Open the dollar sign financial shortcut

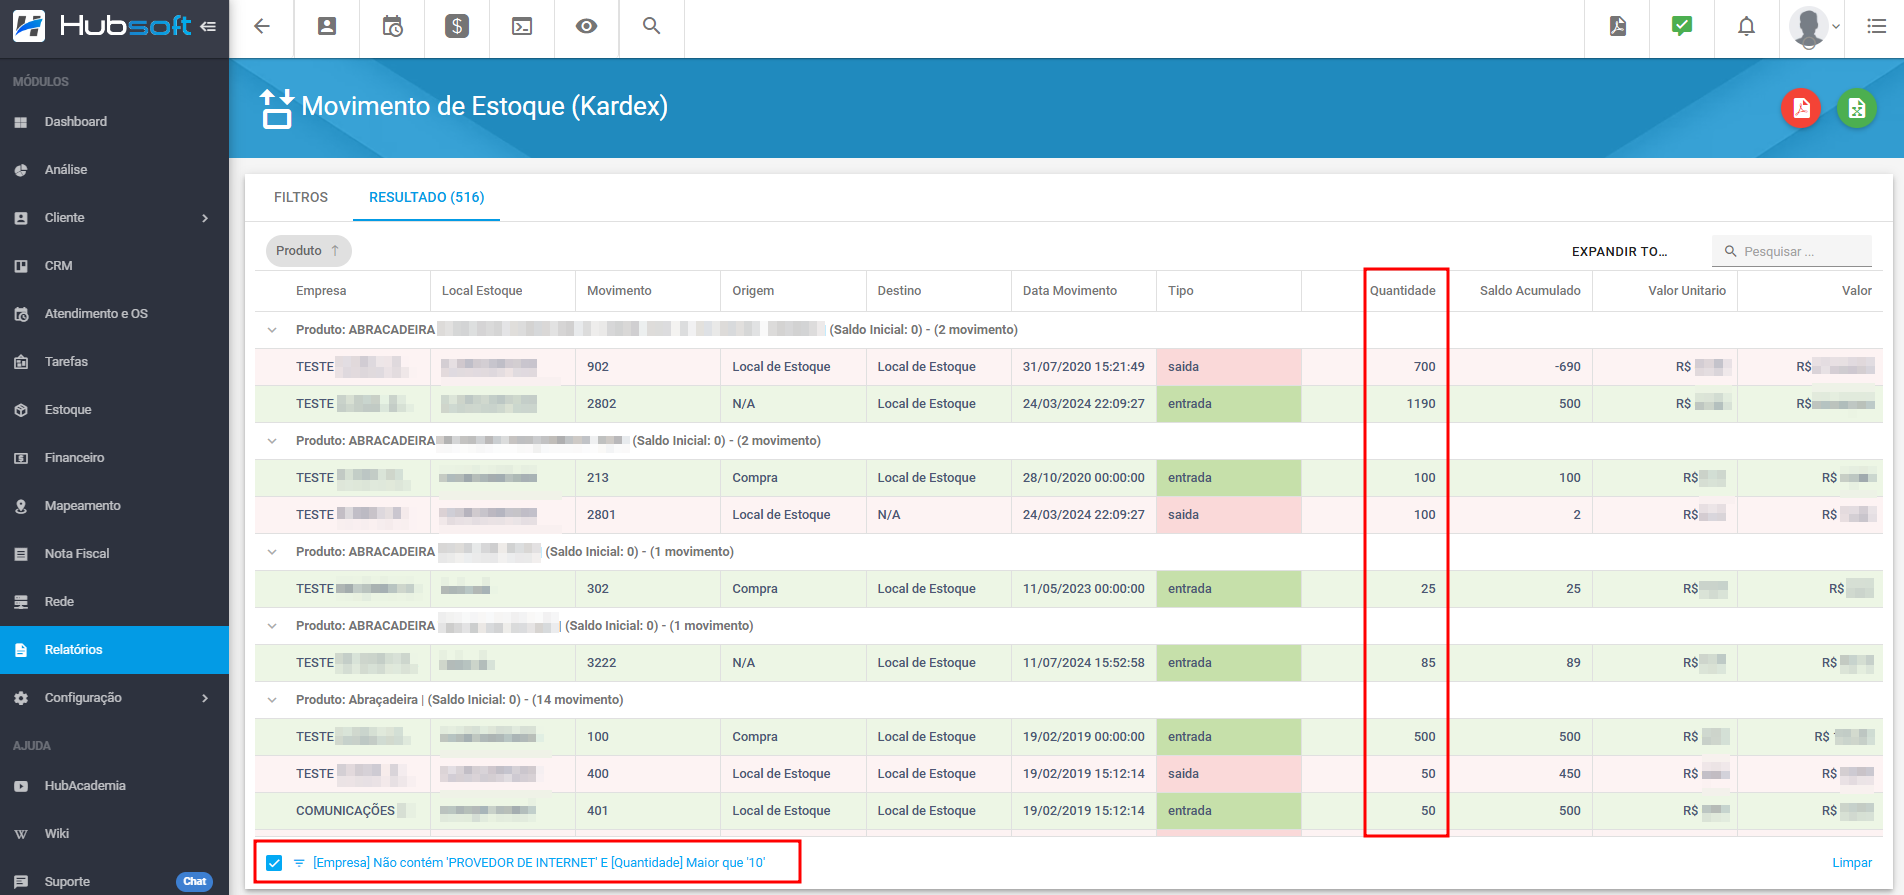(x=457, y=27)
